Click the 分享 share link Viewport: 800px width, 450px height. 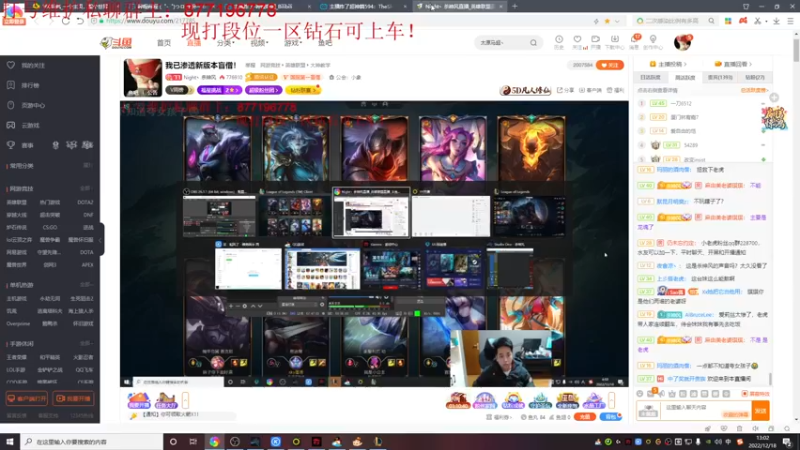click(565, 90)
